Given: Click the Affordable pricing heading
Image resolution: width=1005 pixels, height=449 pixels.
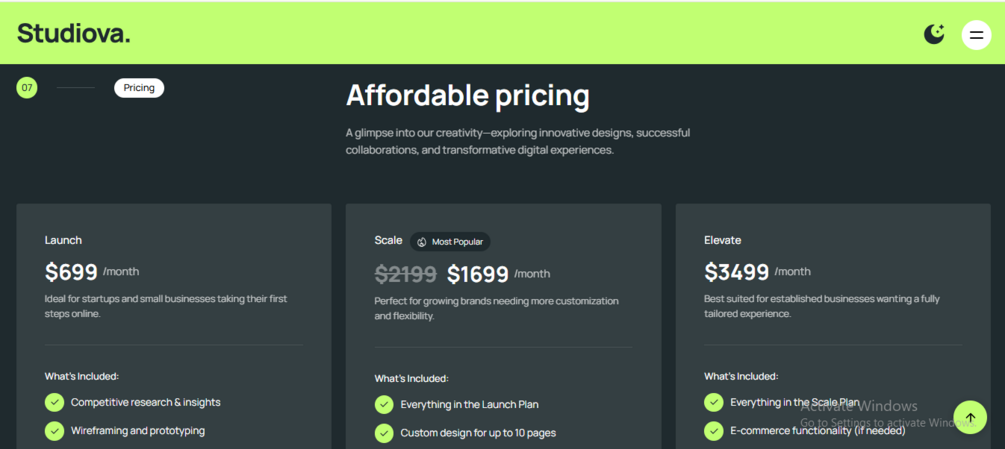Looking at the screenshot, I should pos(467,96).
